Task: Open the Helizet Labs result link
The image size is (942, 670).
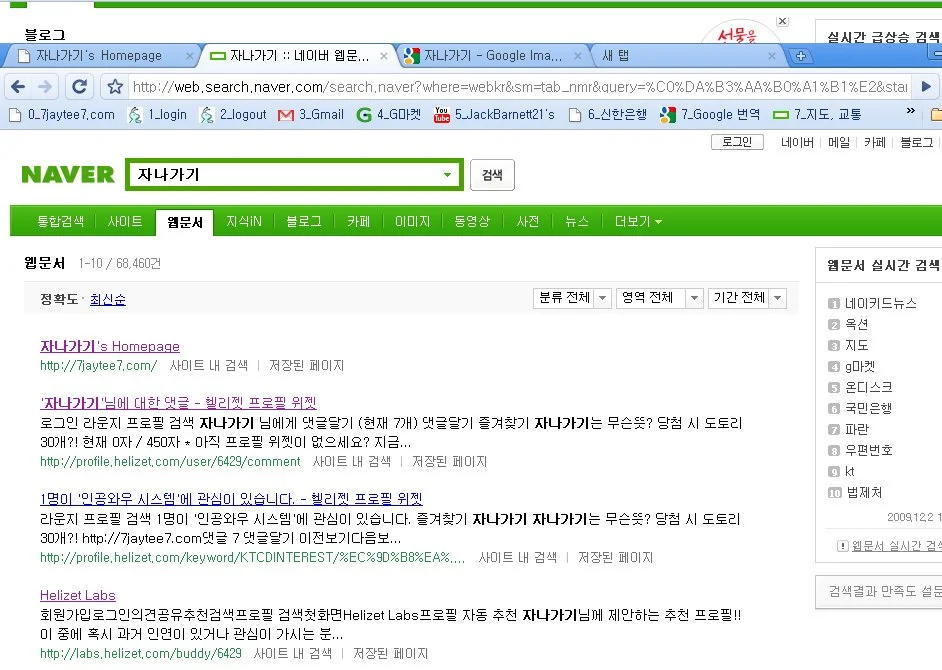Action: pos(77,595)
